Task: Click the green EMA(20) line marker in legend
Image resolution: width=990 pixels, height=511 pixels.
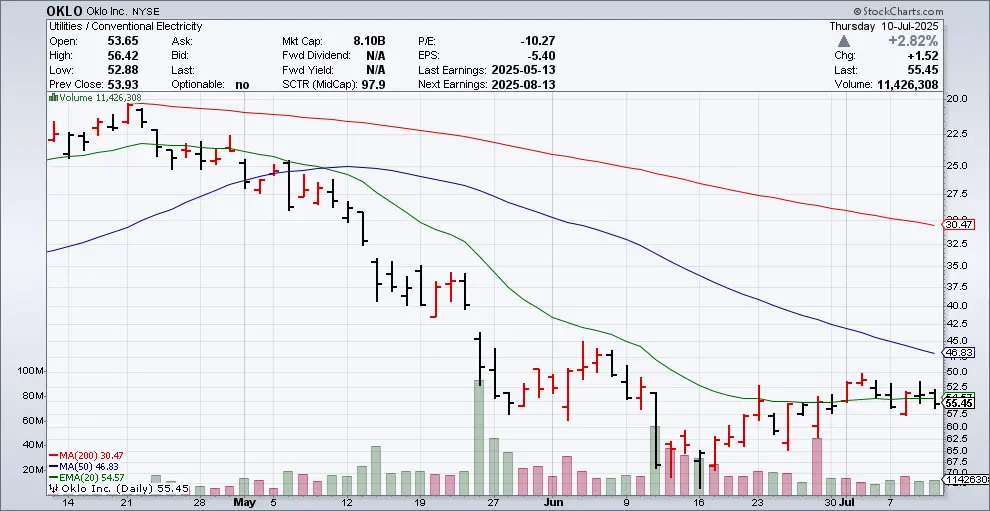Action: [x=53, y=478]
